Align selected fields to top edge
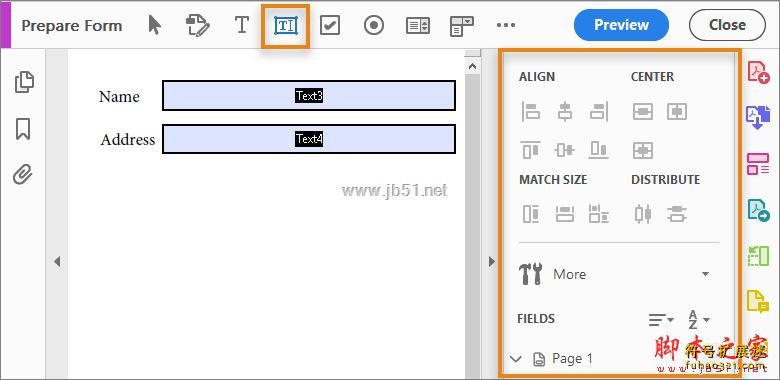Image resolution: width=780 pixels, height=380 pixels. [x=530, y=150]
